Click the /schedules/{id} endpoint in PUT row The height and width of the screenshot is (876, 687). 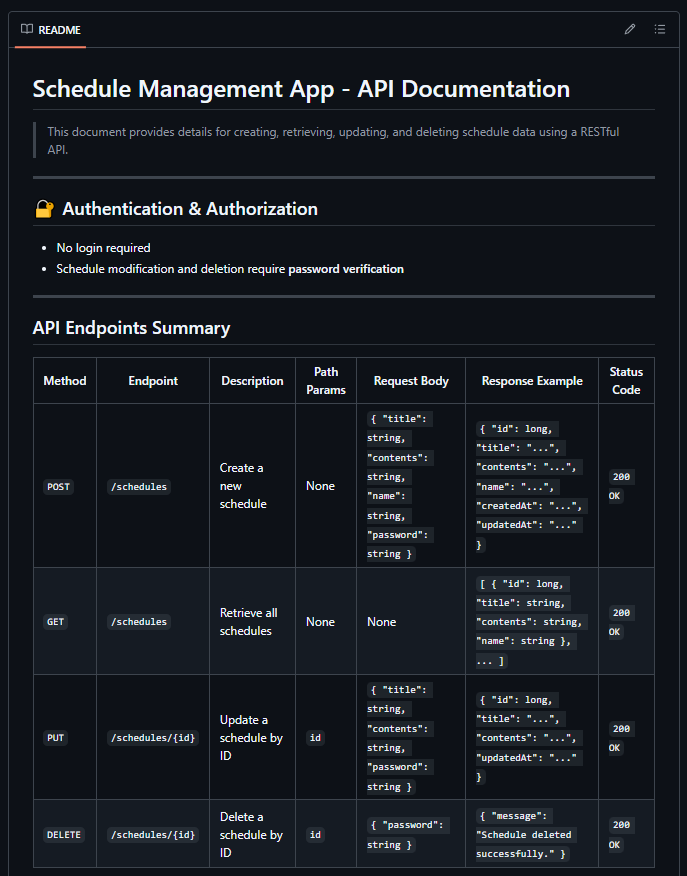click(152, 738)
